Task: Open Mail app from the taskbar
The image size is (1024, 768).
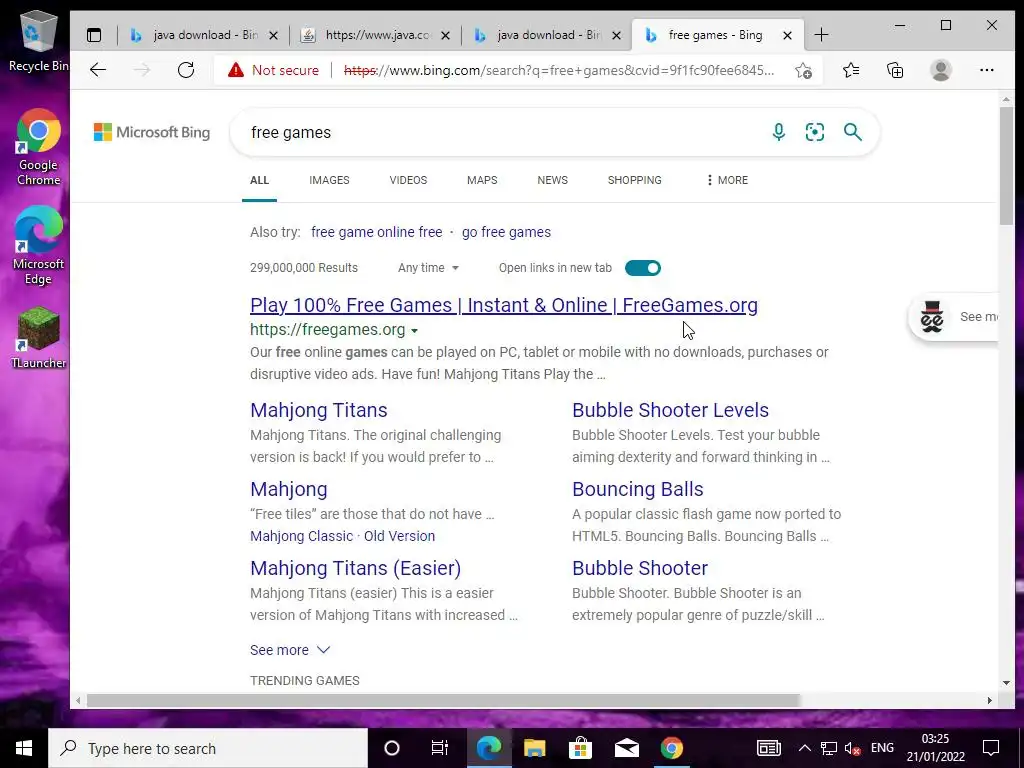Action: [626, 748]
